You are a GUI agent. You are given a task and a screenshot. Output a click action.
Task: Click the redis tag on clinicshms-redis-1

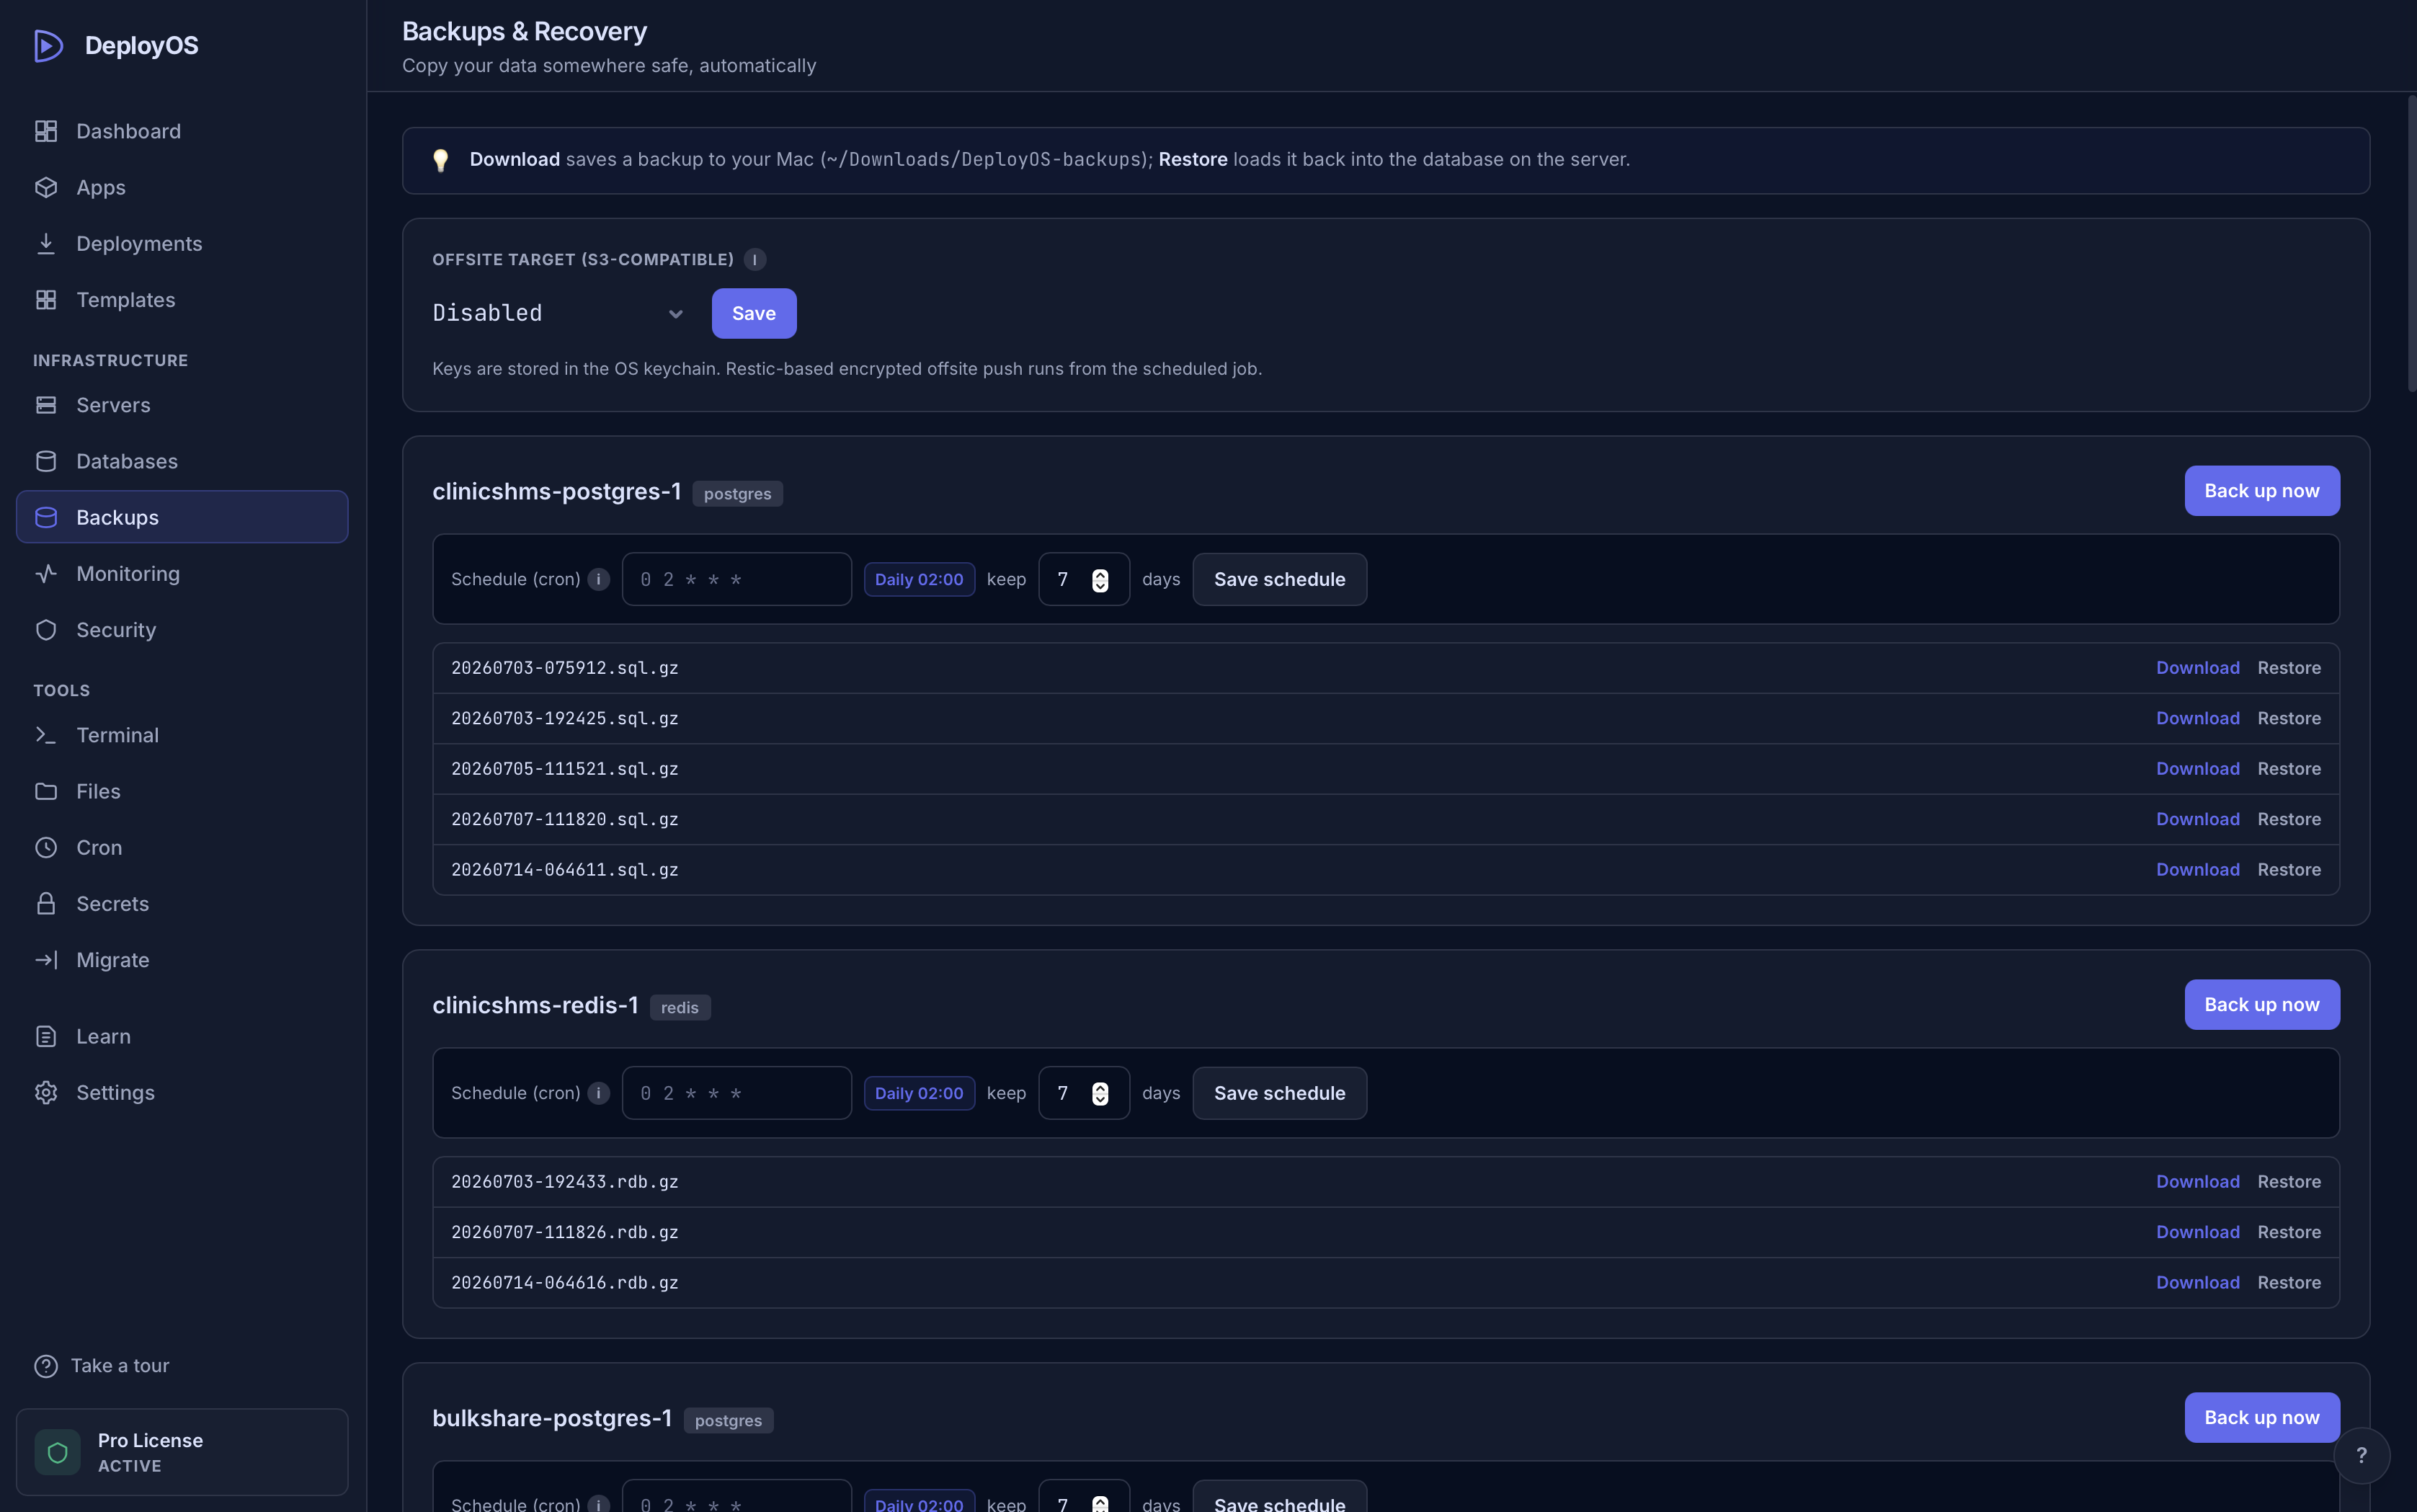680,1008
